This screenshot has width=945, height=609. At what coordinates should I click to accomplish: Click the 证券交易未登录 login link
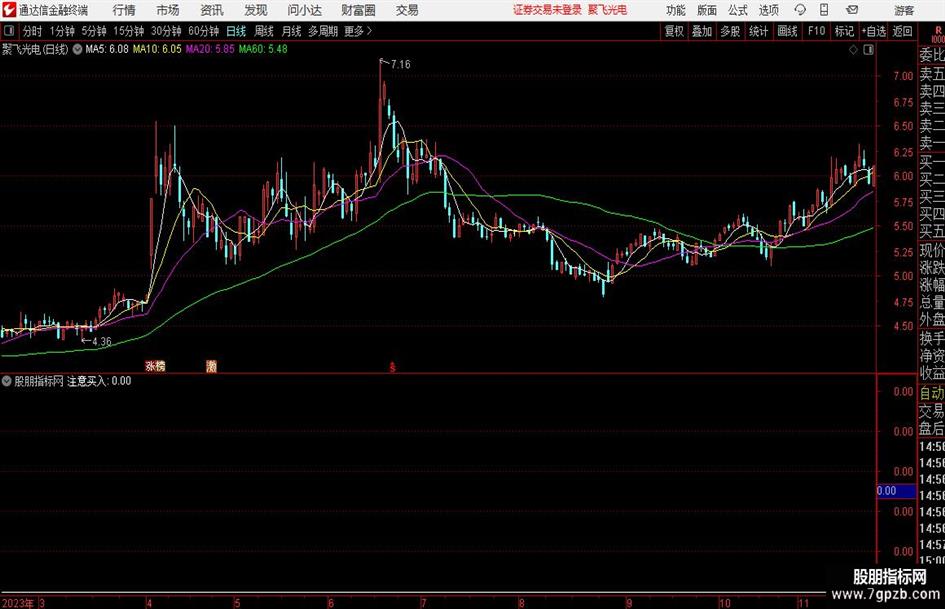pyautogui.click(x=547, y=10)
